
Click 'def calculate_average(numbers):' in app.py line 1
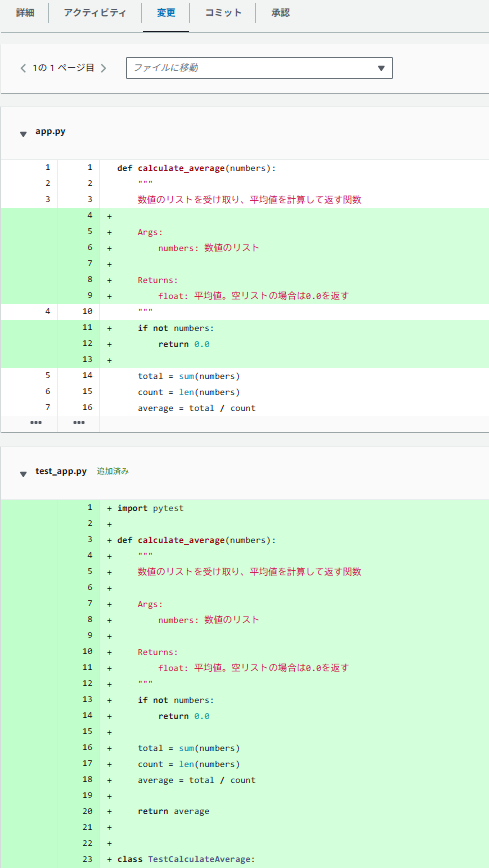(x=197, y=168)
